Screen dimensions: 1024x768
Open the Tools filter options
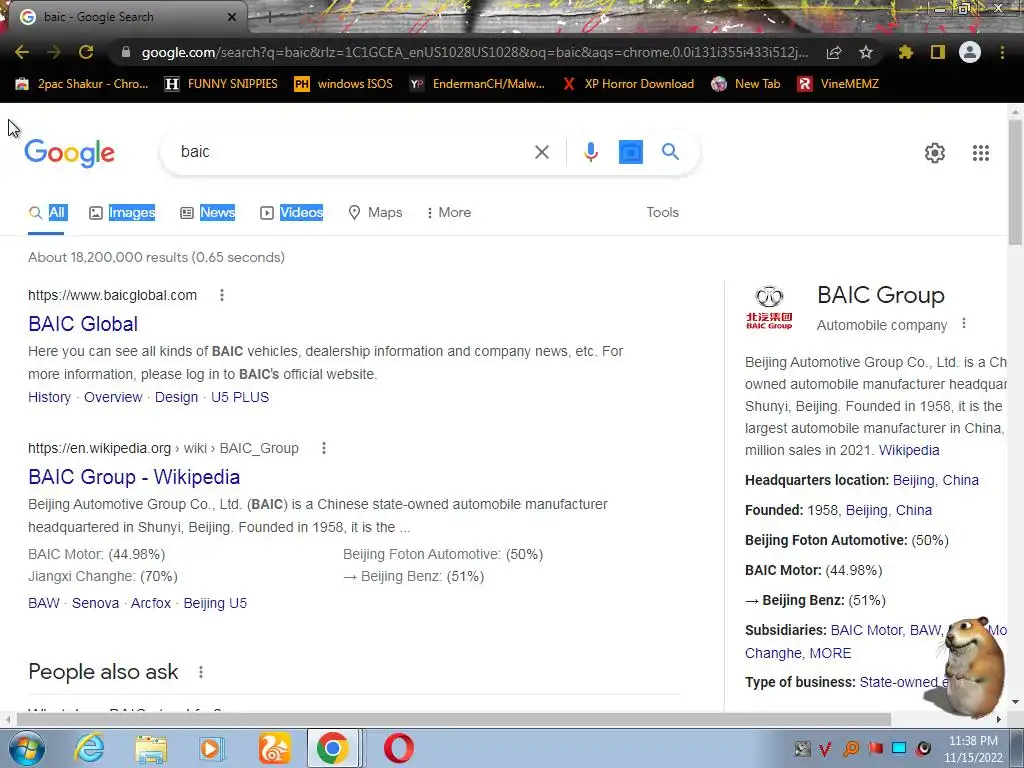(x=662, y=212)
